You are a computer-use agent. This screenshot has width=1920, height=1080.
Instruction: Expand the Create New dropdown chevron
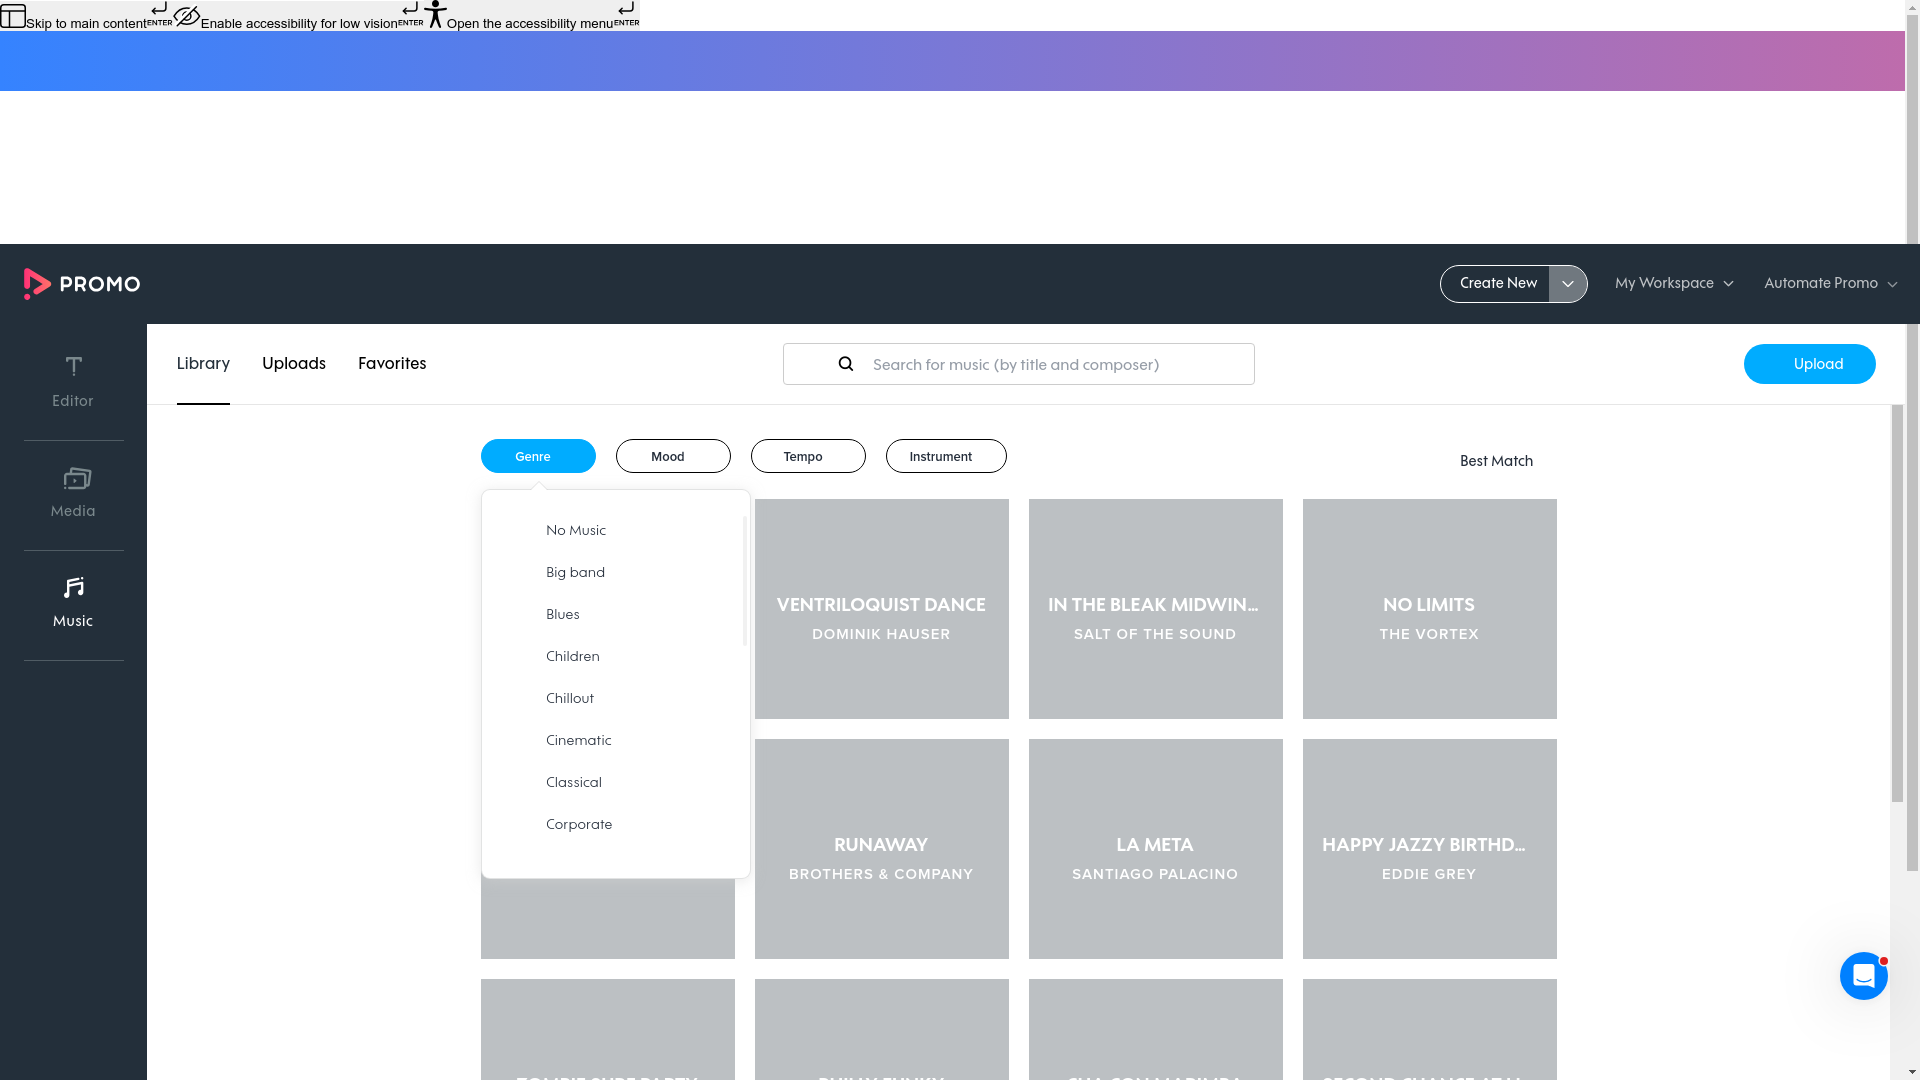point(1567,284)
